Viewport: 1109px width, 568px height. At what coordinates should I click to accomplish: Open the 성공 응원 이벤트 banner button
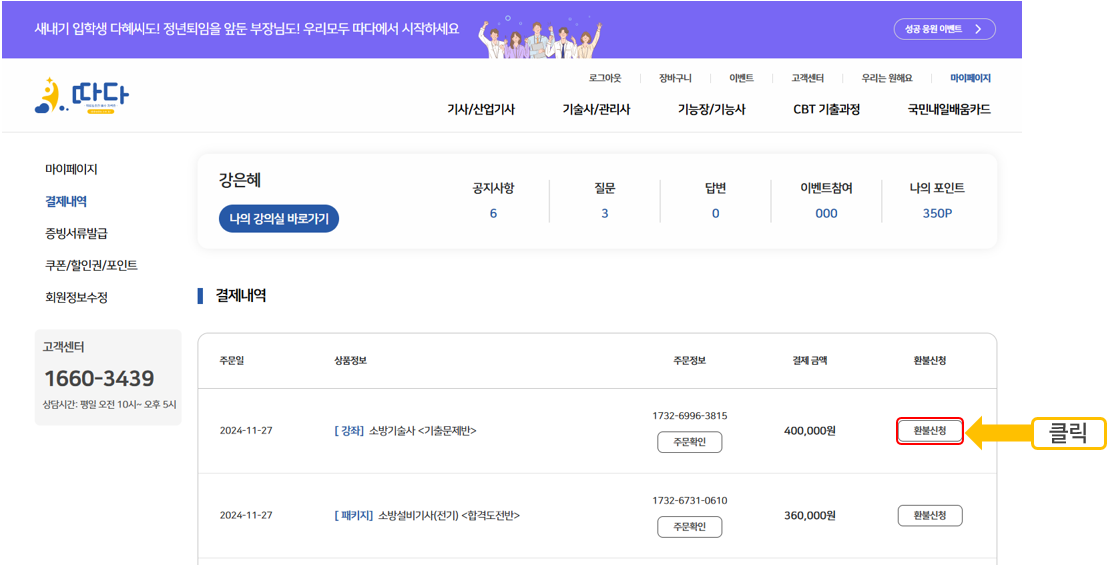(944, 29)
